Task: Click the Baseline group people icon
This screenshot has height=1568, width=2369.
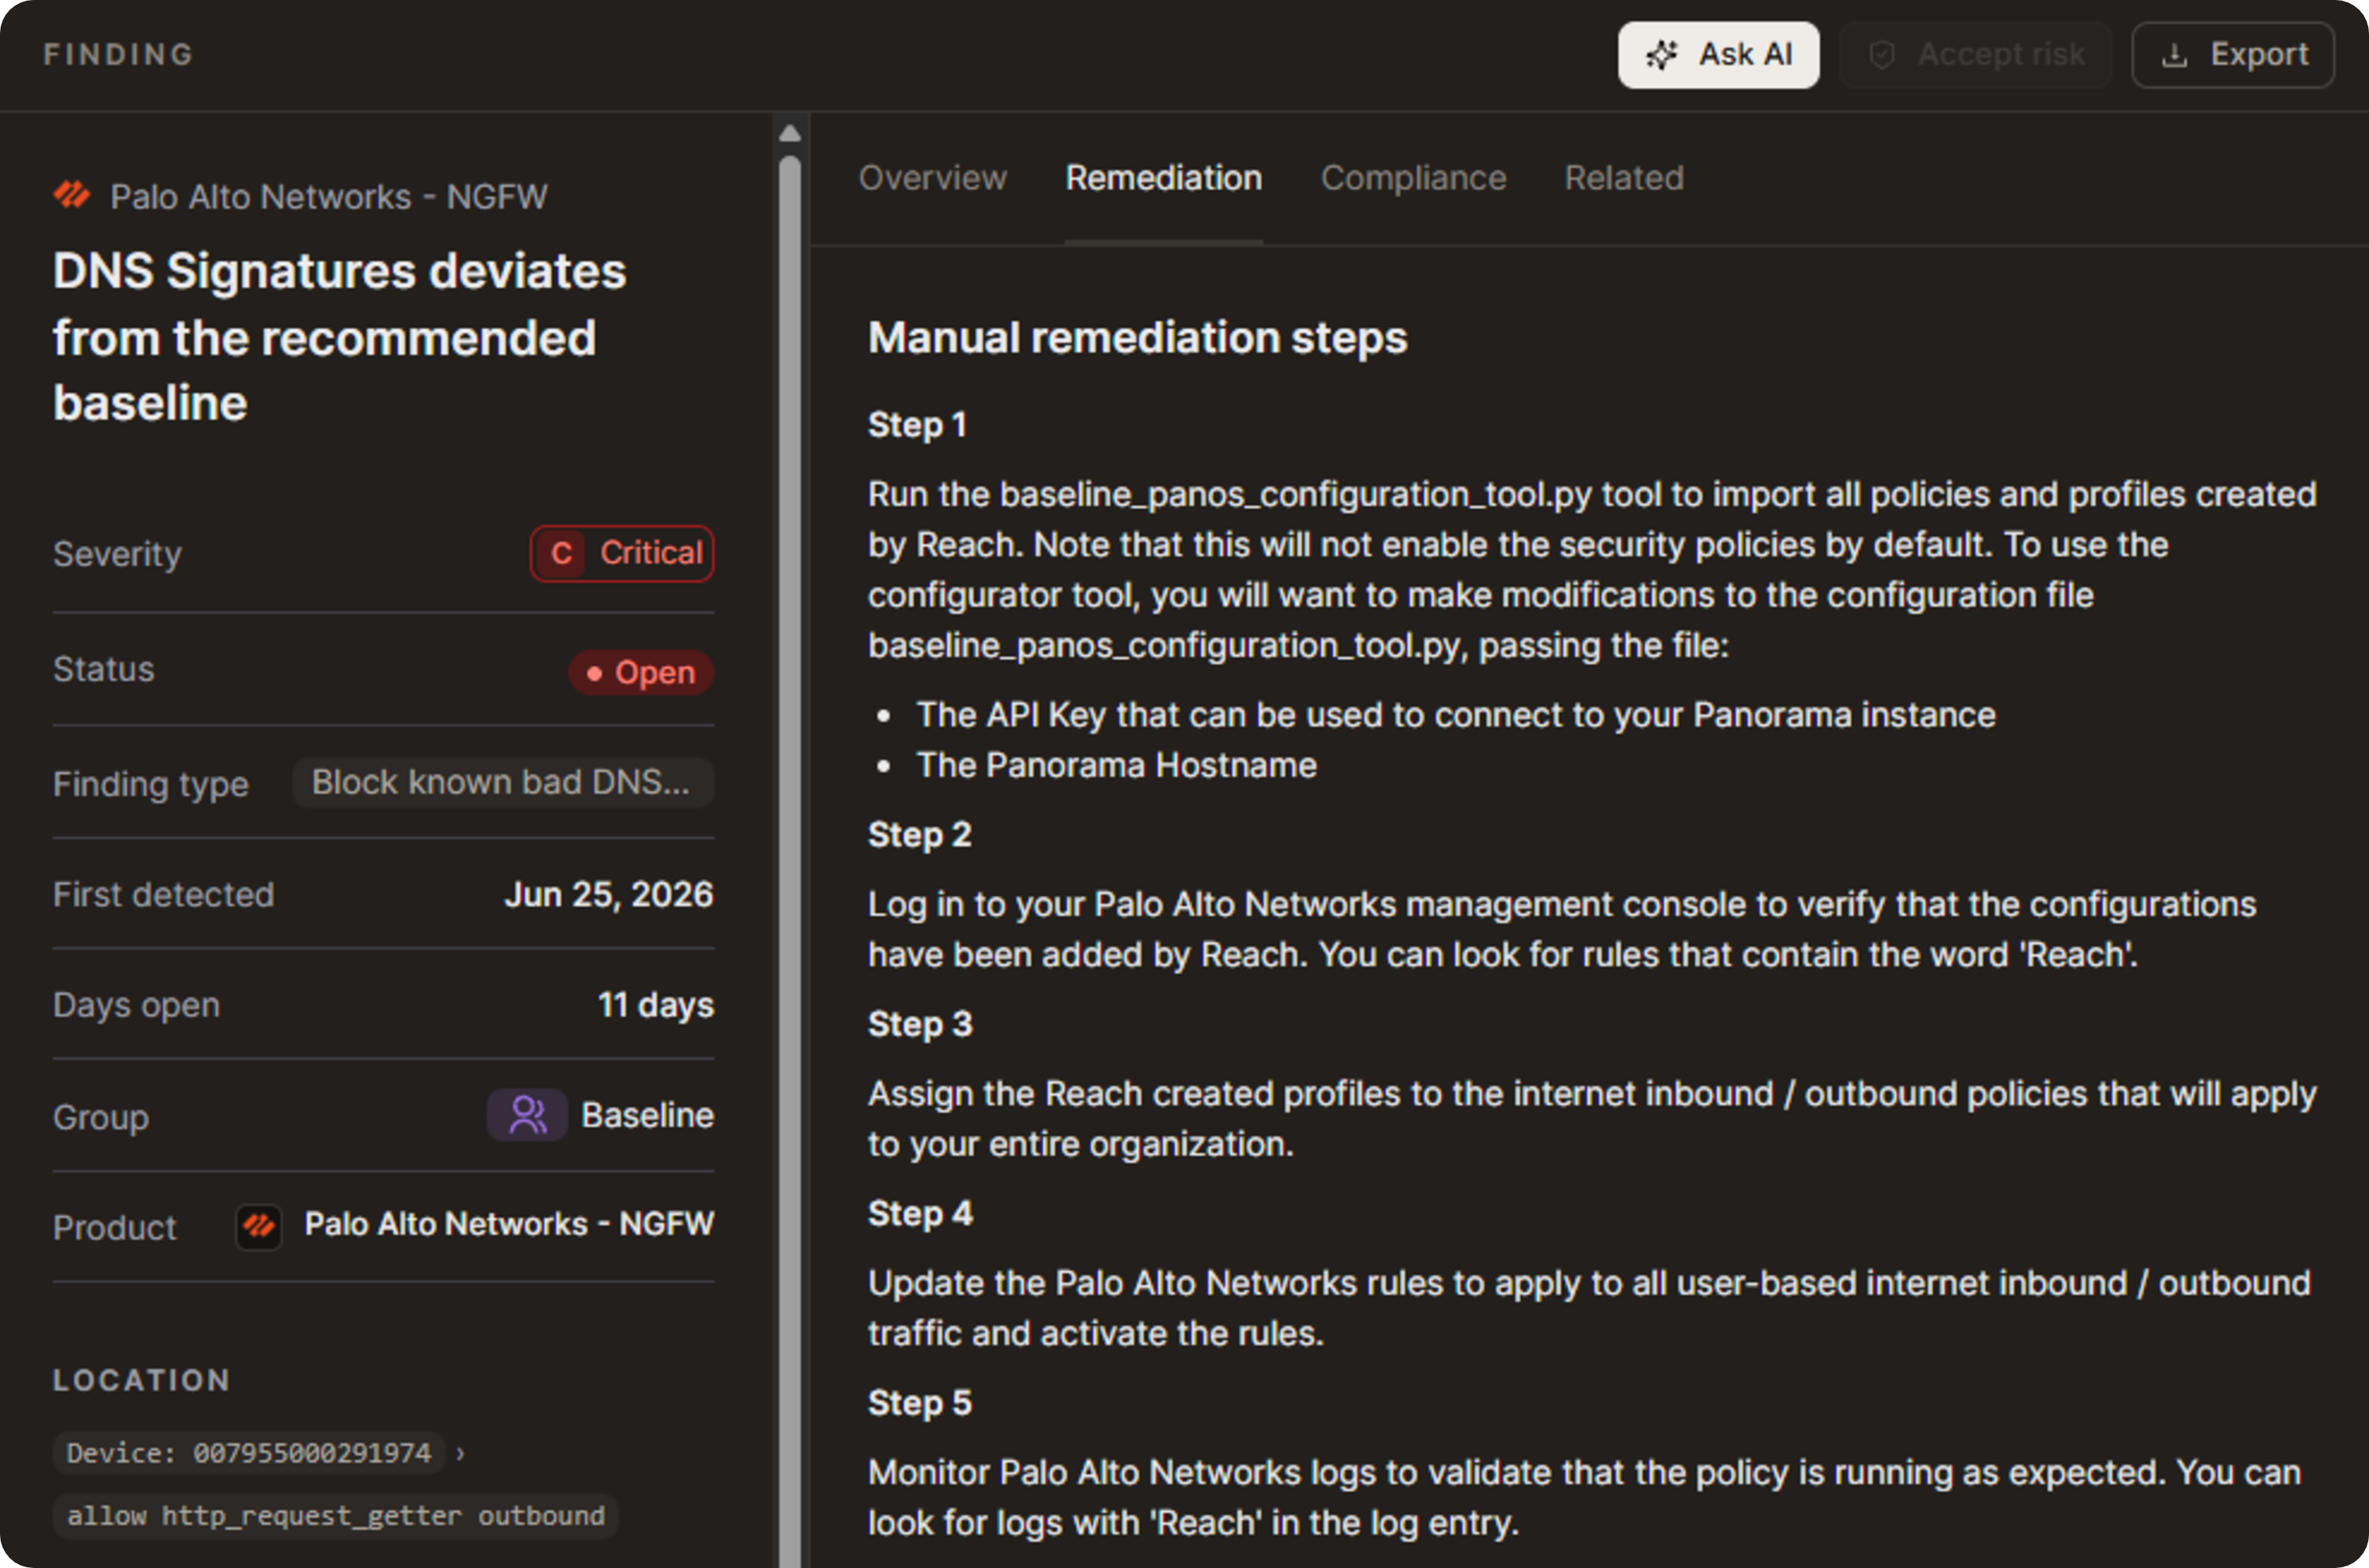Action: pos(527,1115)
